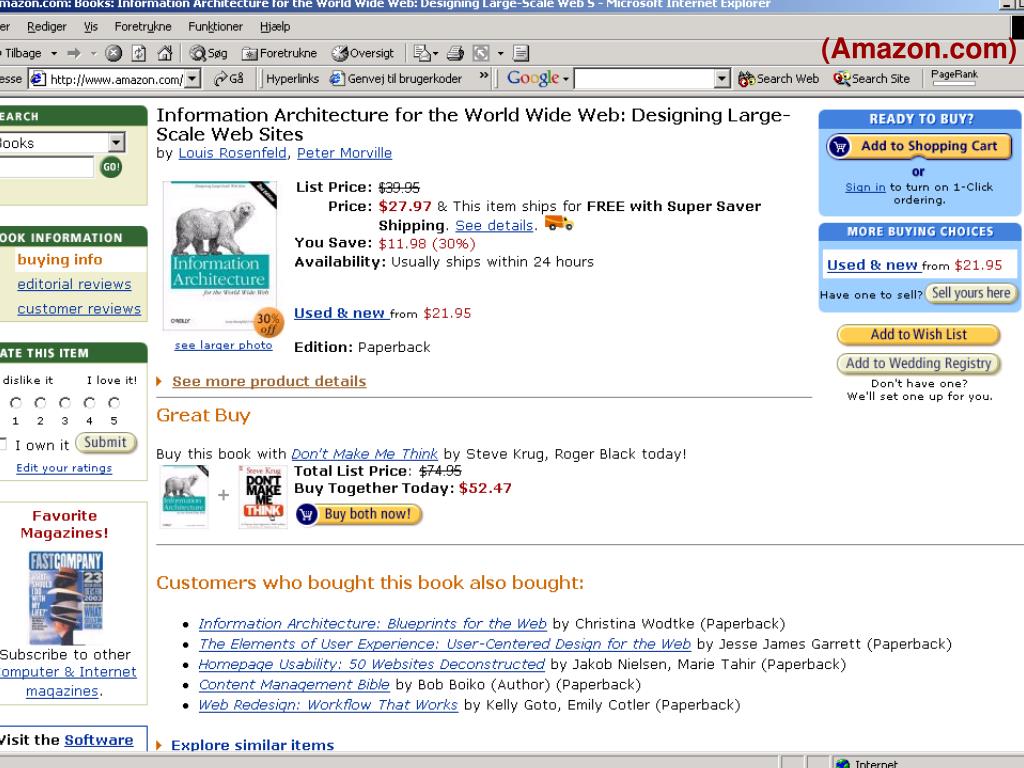This screenshot has width=1024, height=768.
Task: Expand the links bar overflow chevron
Action: pos(484,76)
